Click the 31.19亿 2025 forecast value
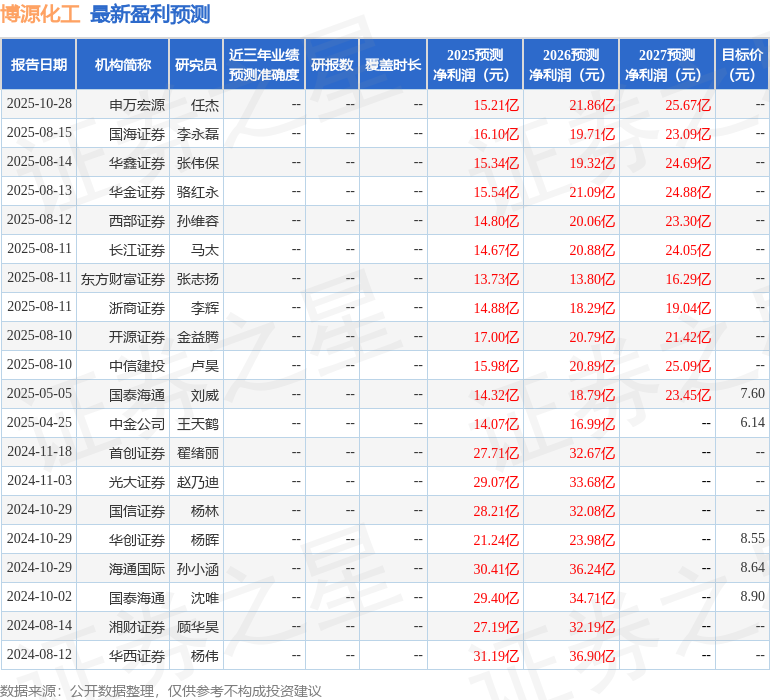 (496, 656)
